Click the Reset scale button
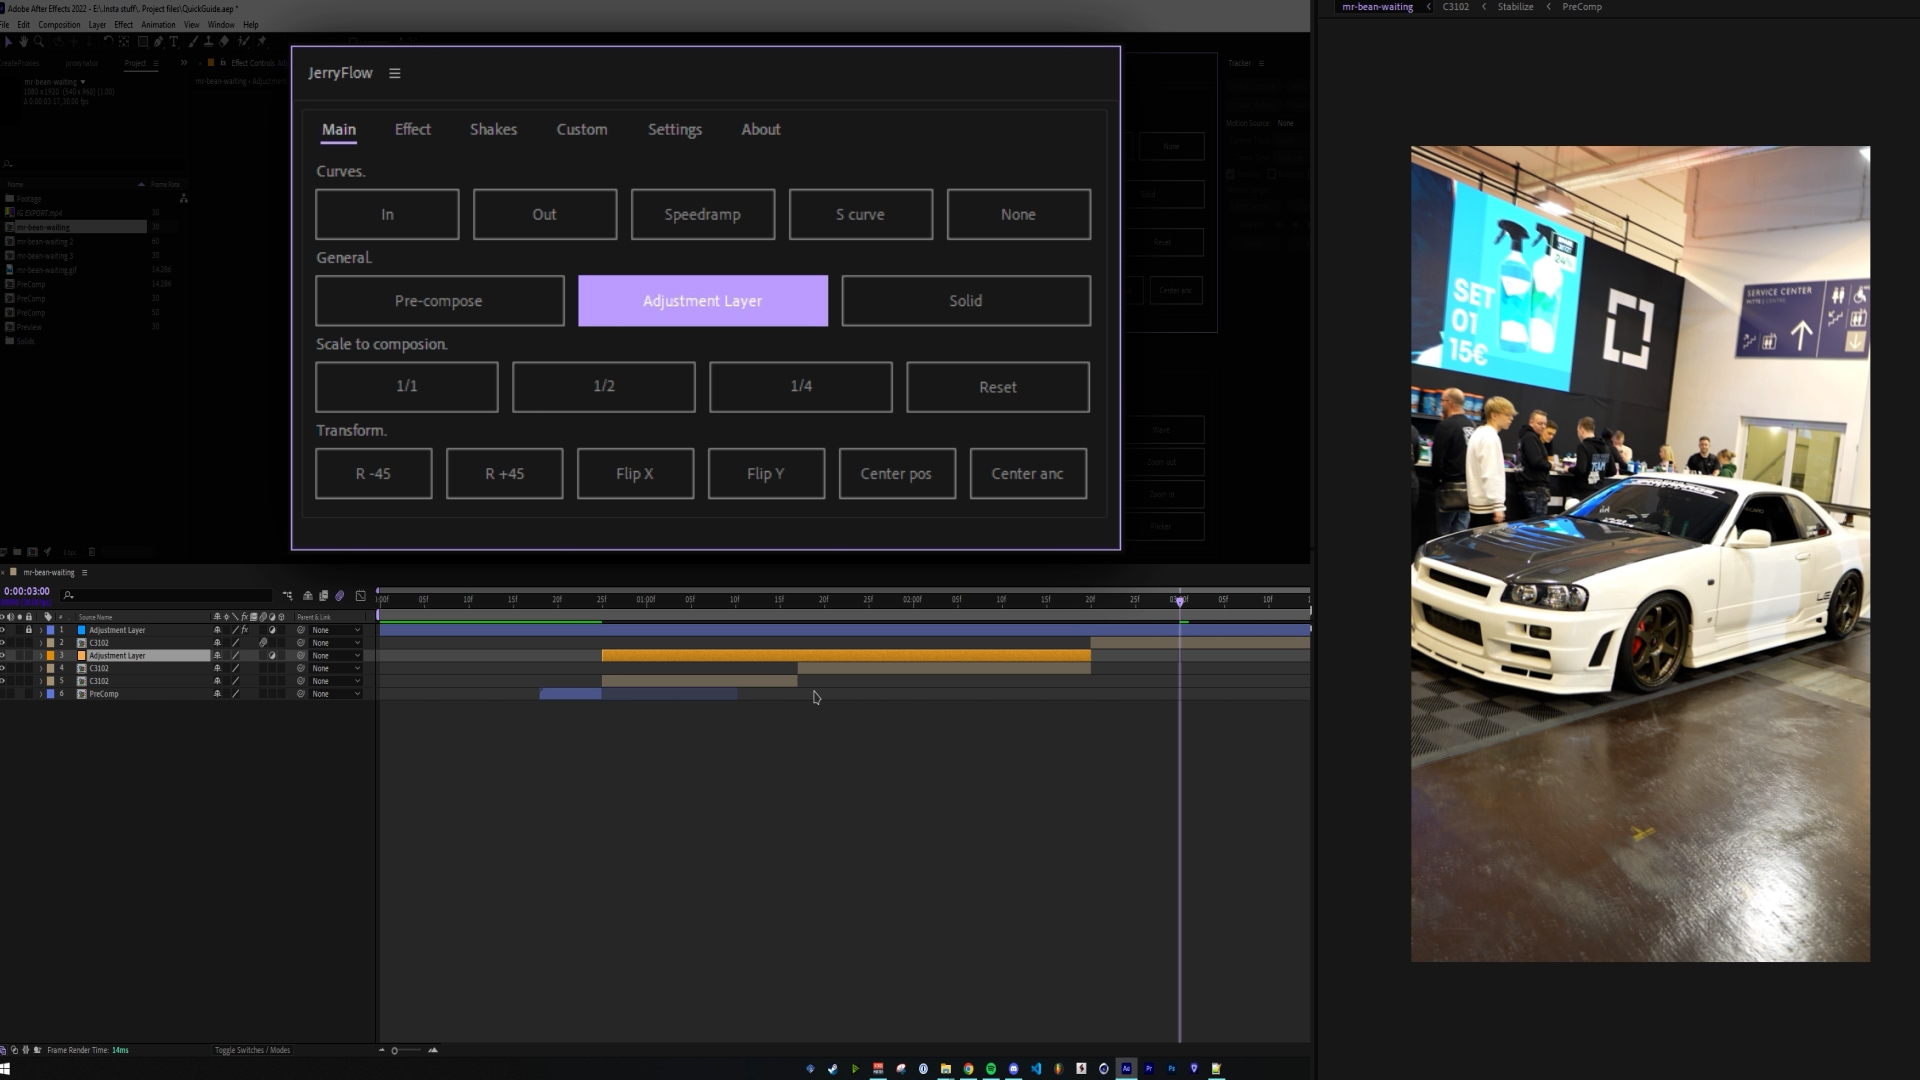The height and width of the screenshot is (1080, 1920). [998, 386]
